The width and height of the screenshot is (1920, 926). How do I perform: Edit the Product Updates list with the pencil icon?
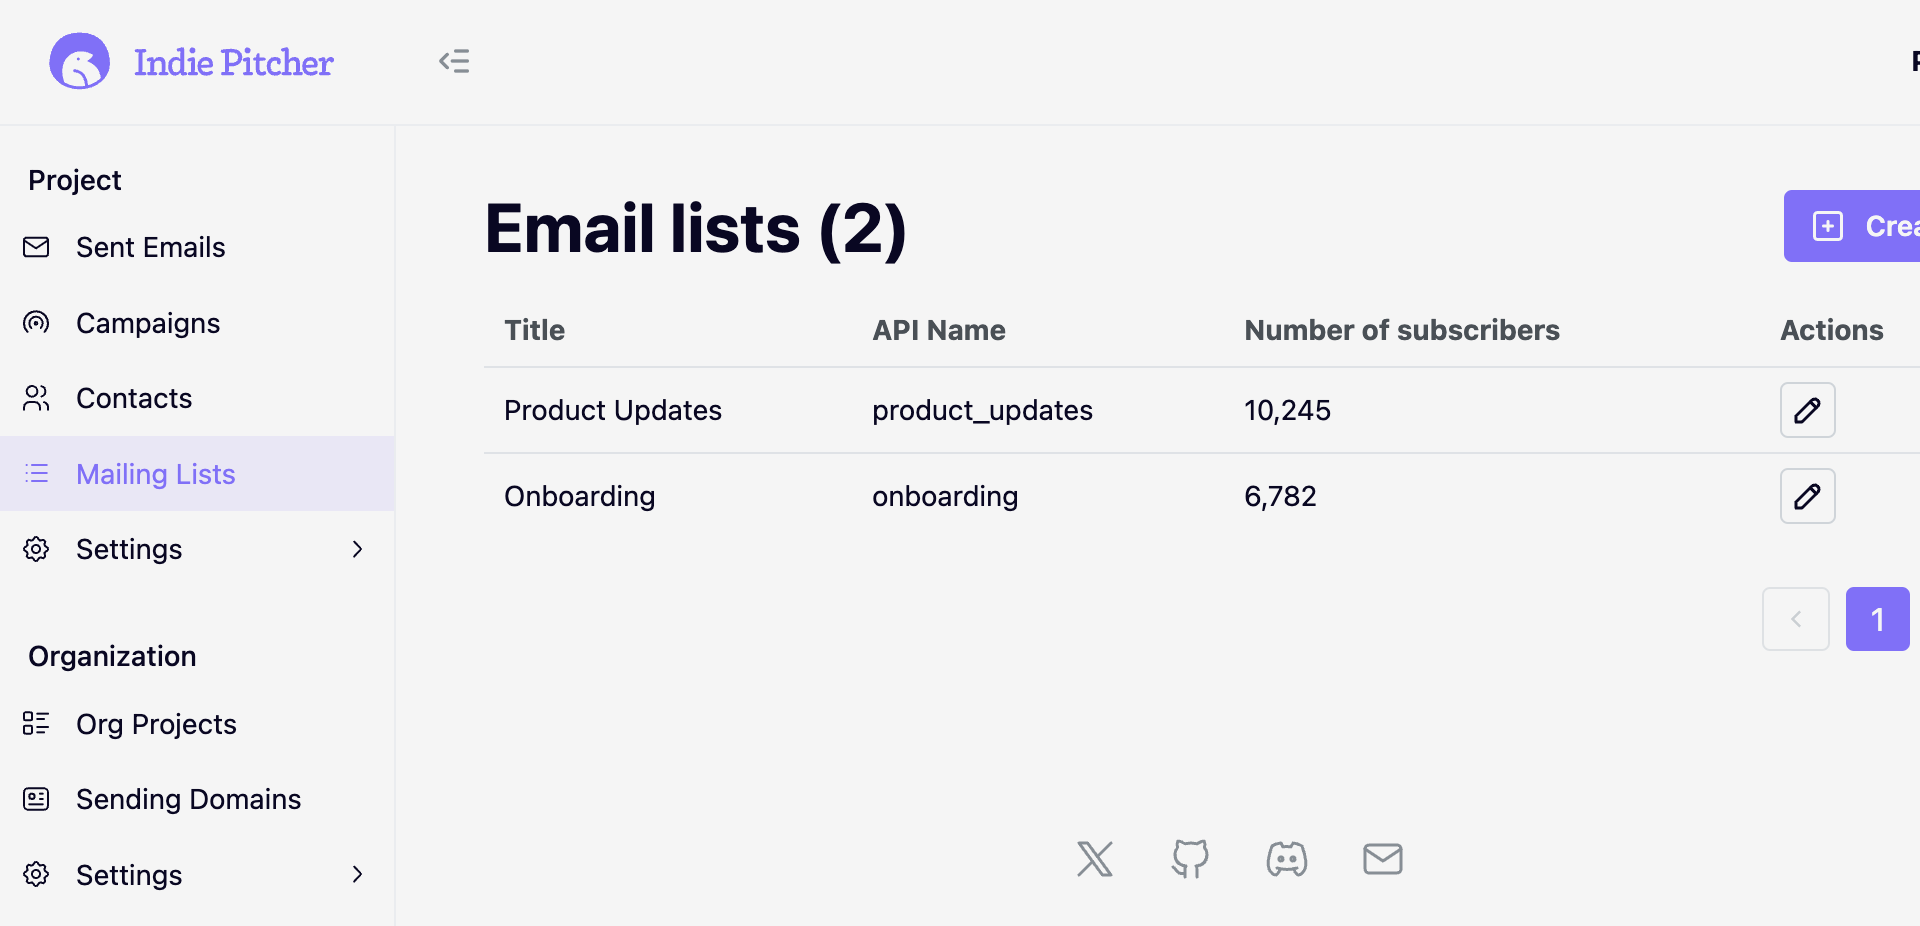(1807, 410)
